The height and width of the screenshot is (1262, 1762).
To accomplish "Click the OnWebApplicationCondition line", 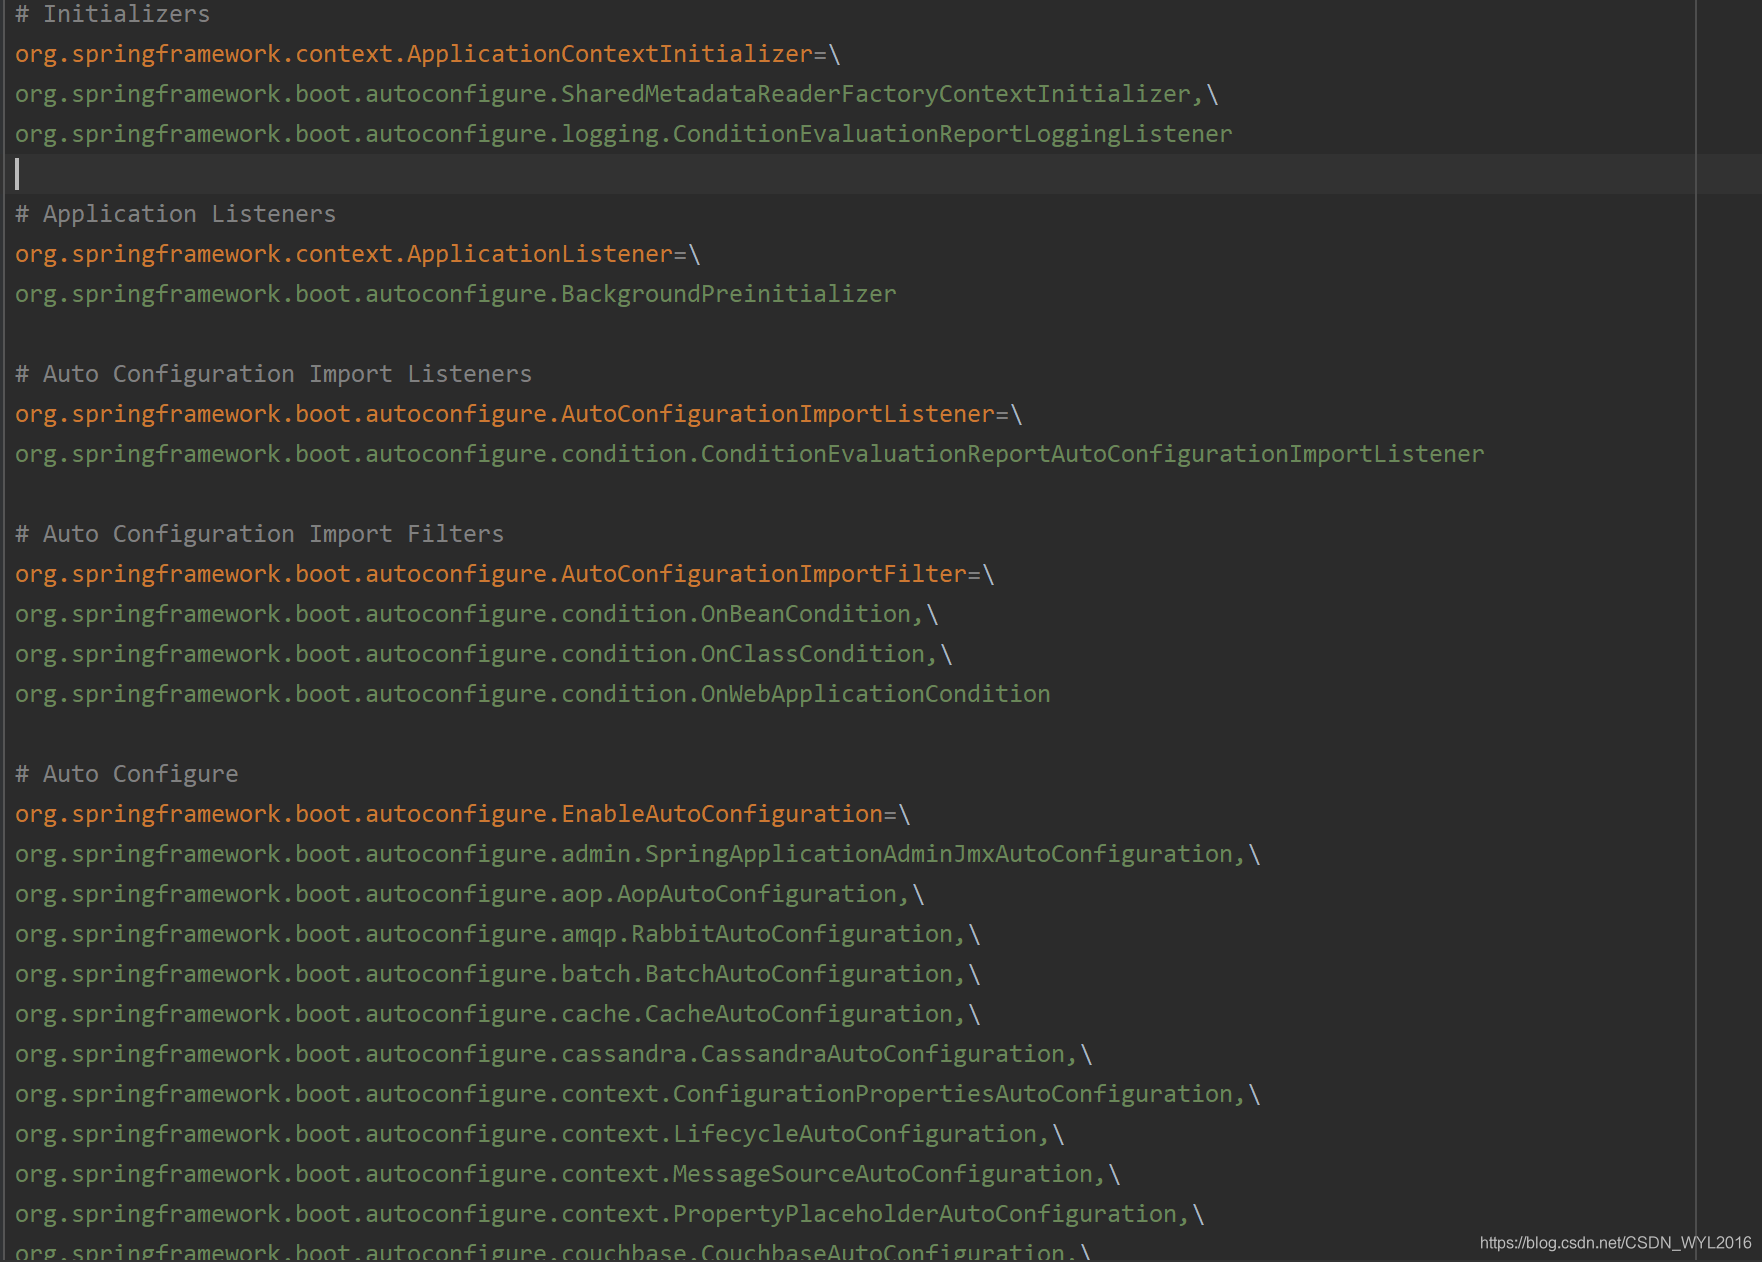I will pyautogui.click(x=532, y=694).
